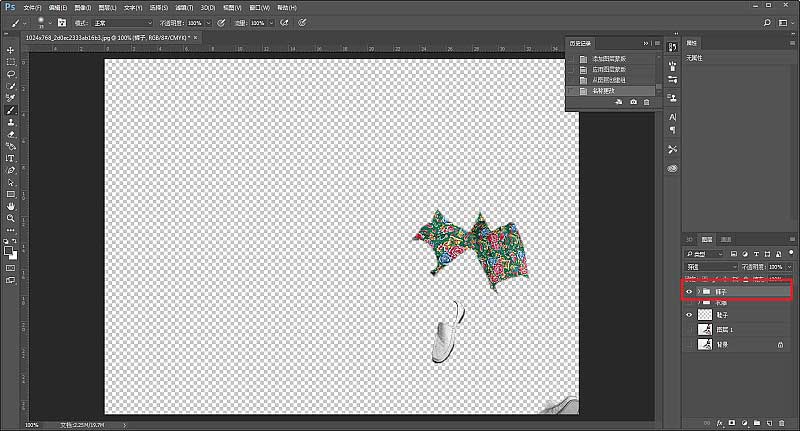Open the brush preset picker arrow
The height and width of the screenshot is (431, 800).
49,23
